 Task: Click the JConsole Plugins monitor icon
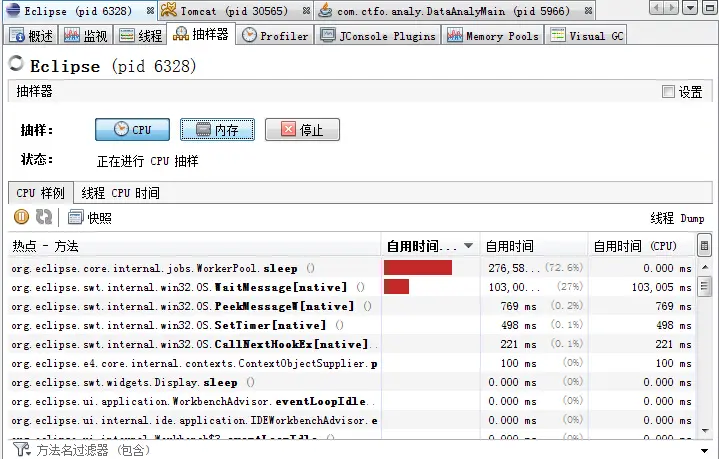(x=327, y=35)
